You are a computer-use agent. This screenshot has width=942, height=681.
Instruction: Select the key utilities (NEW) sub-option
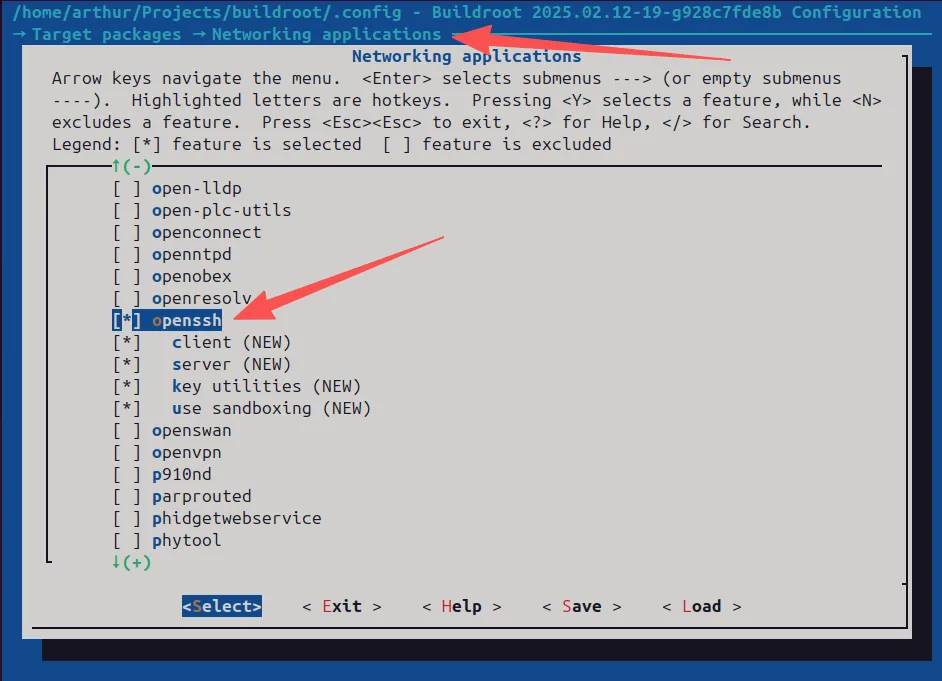(266, 387)
